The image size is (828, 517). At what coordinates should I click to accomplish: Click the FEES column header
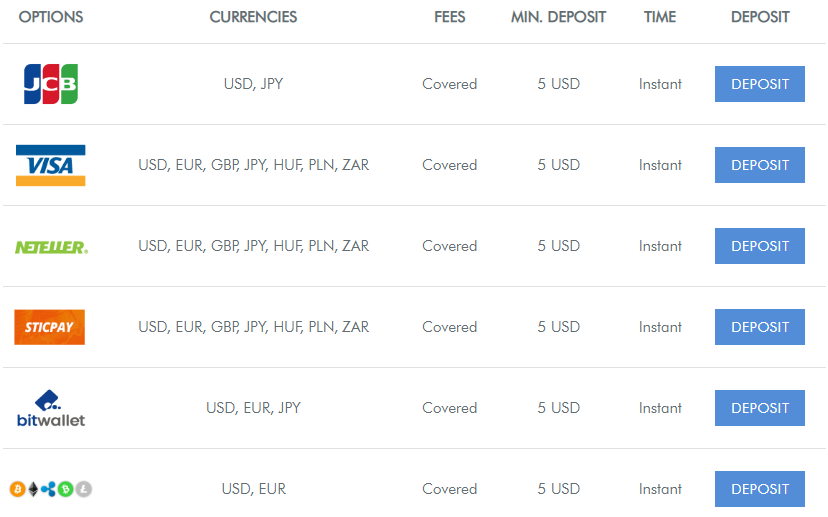[x=449, y=17]
